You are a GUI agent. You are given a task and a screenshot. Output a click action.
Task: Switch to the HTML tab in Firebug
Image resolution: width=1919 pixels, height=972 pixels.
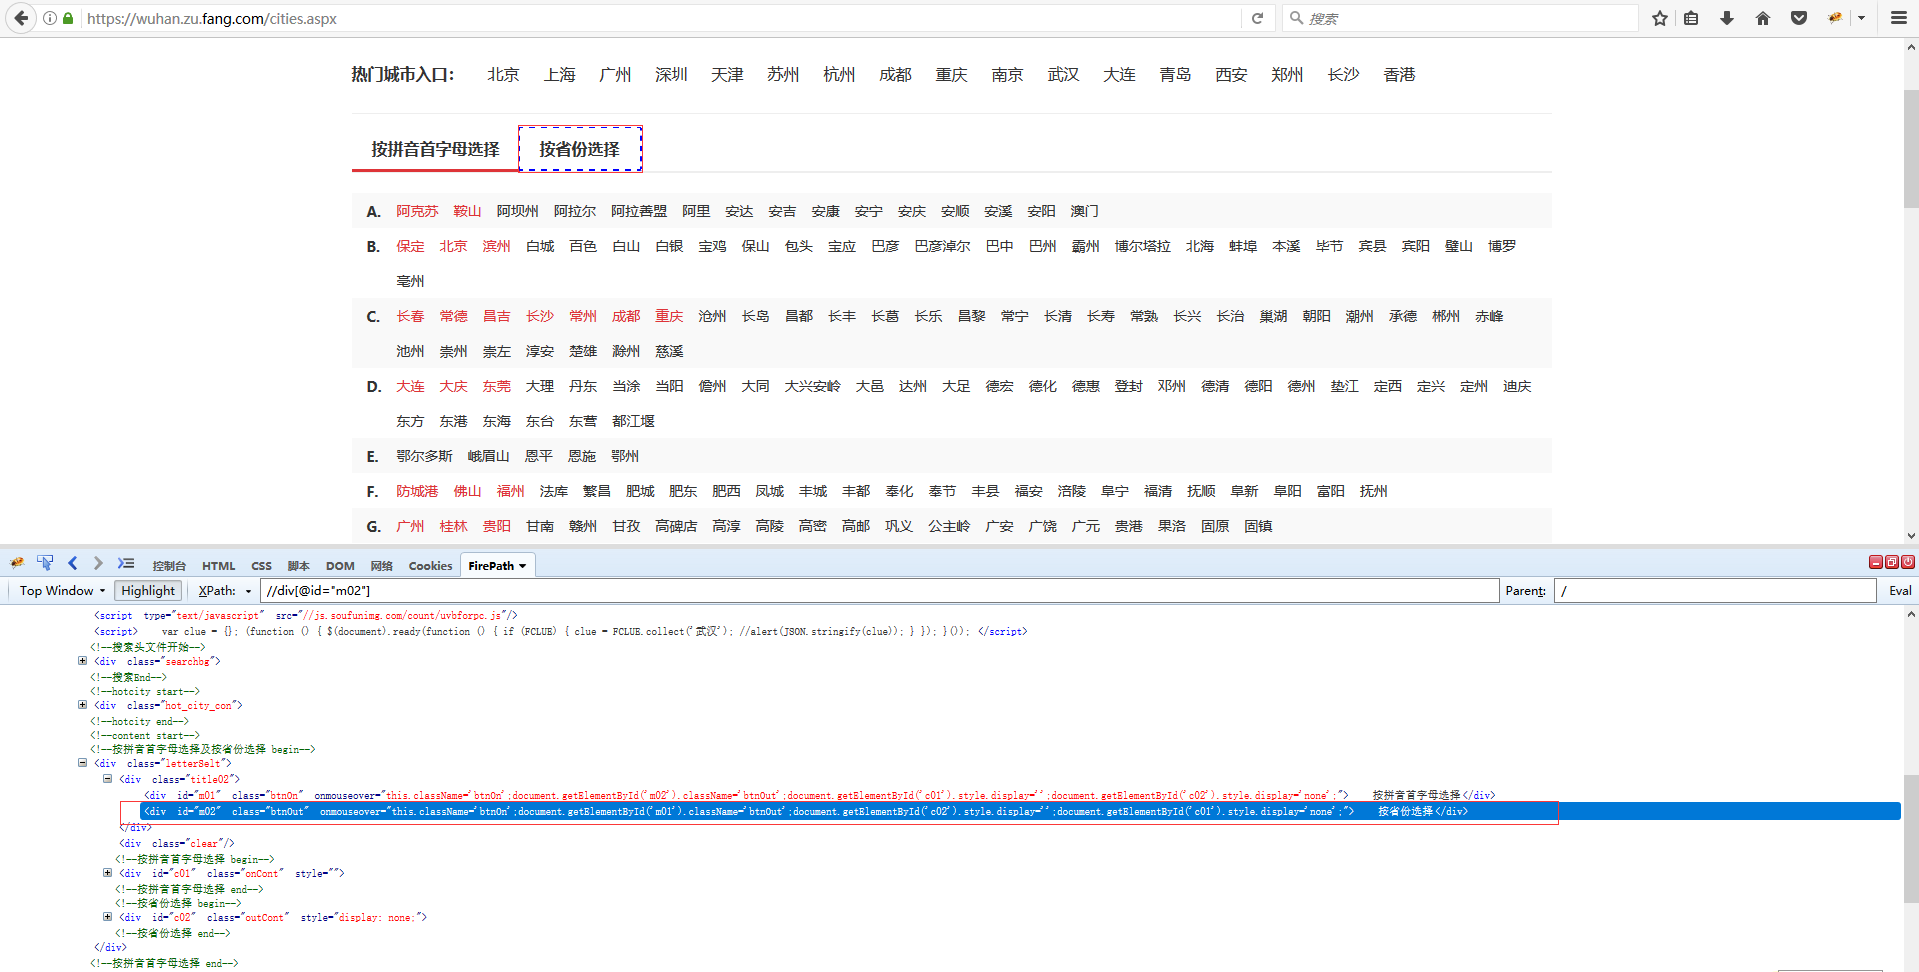tap(219, 566)
